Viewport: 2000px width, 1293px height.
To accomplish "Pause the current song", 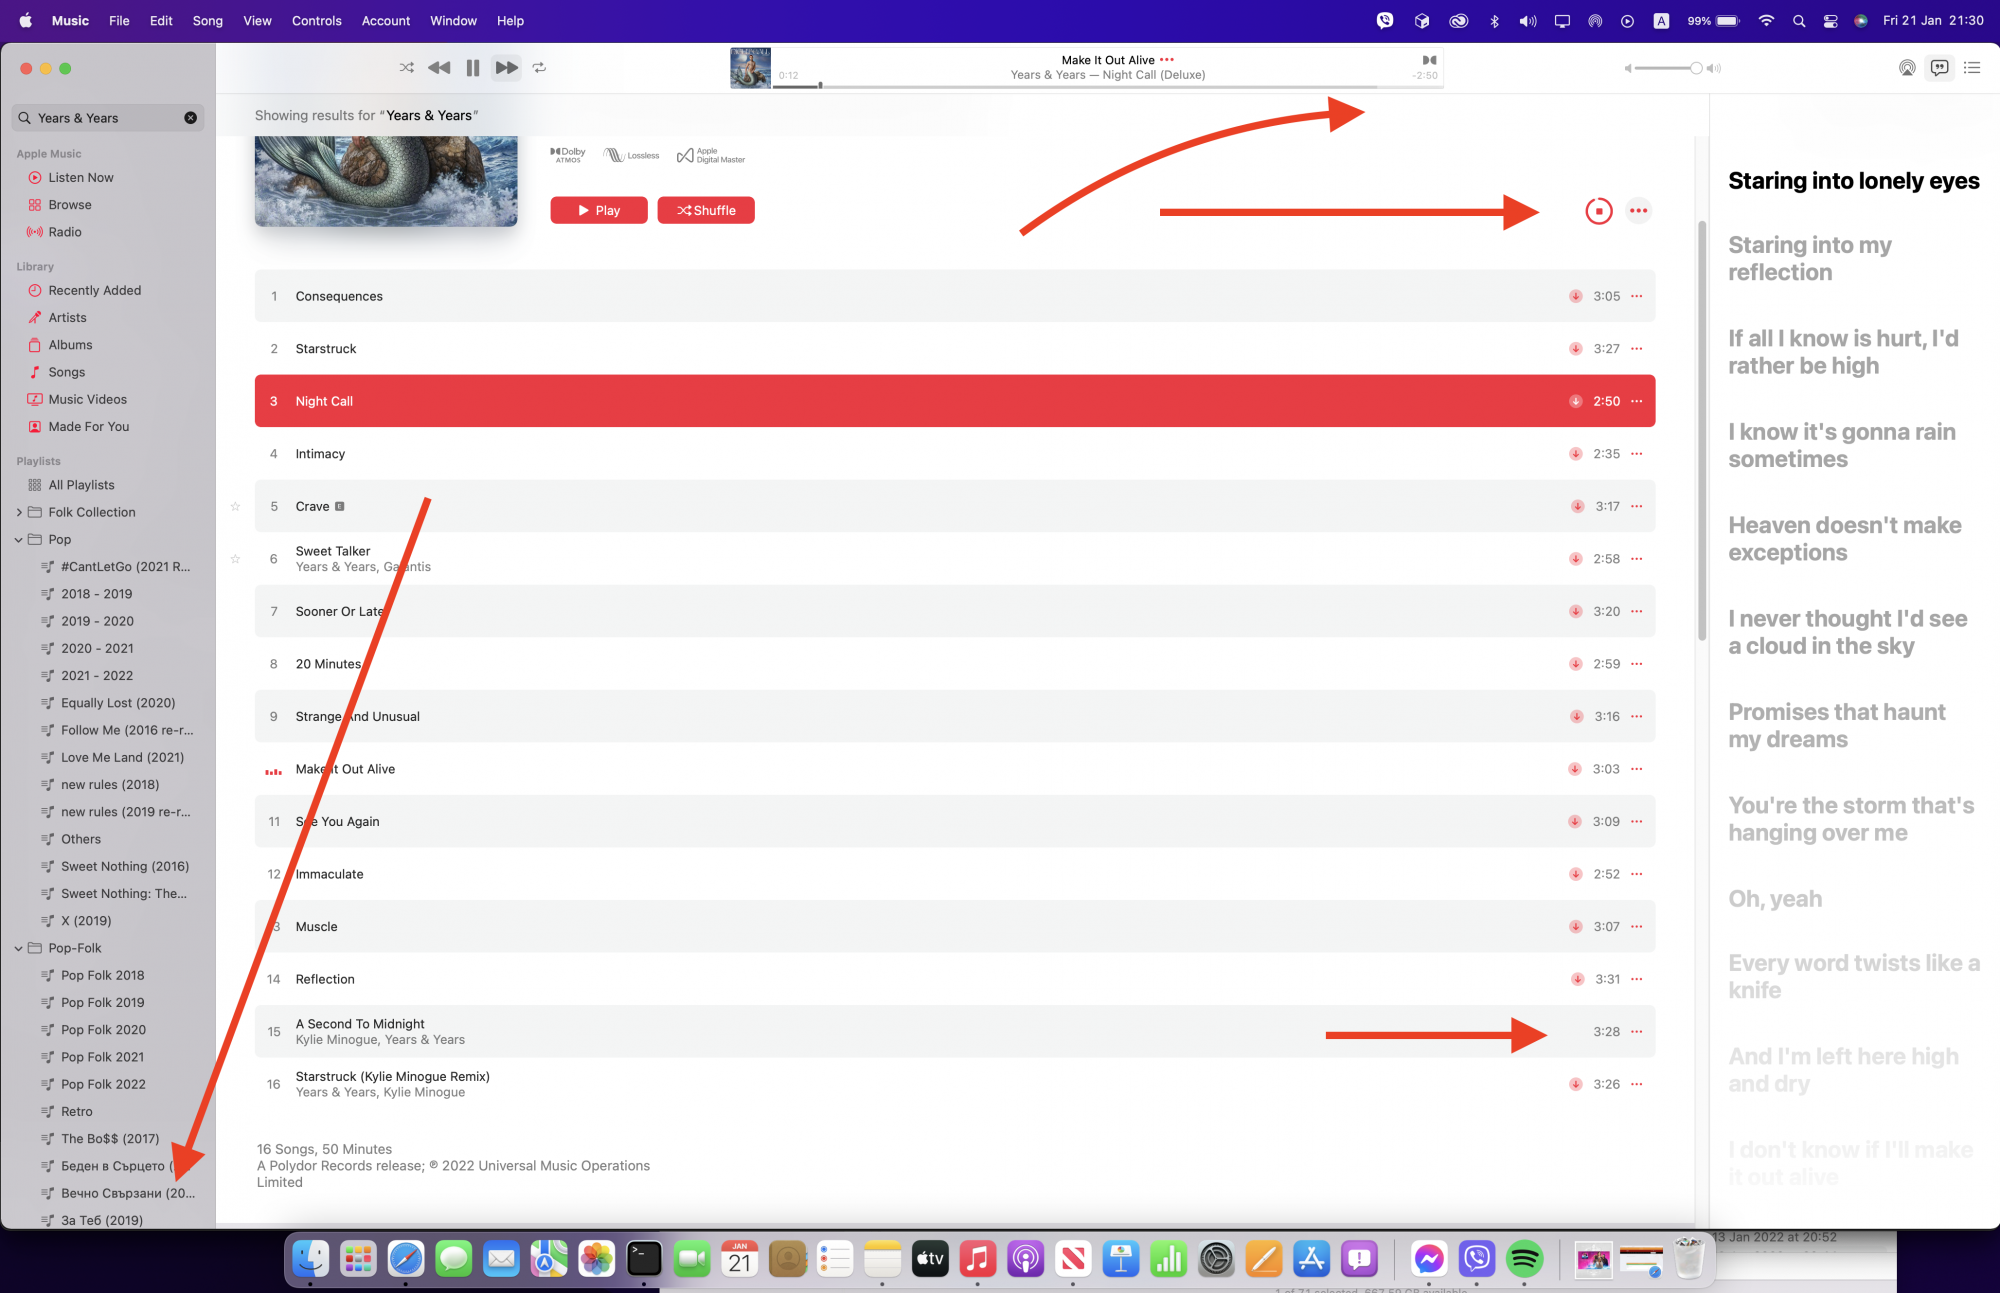I will [x=473, y=68].
